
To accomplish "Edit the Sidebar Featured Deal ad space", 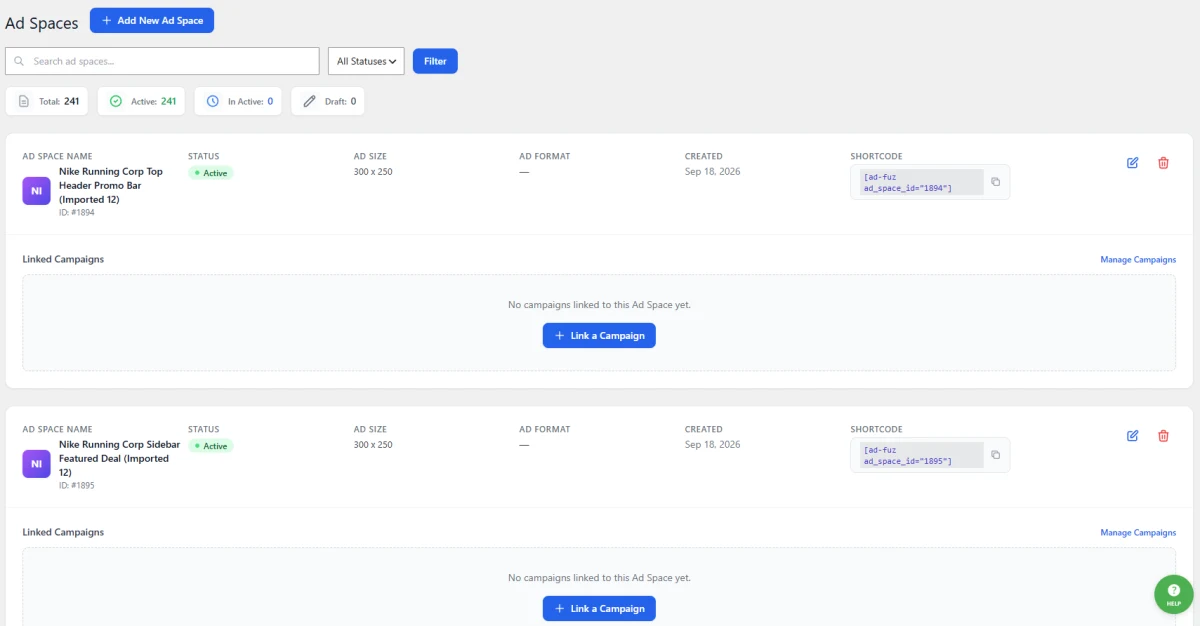I will [1133, 436].
